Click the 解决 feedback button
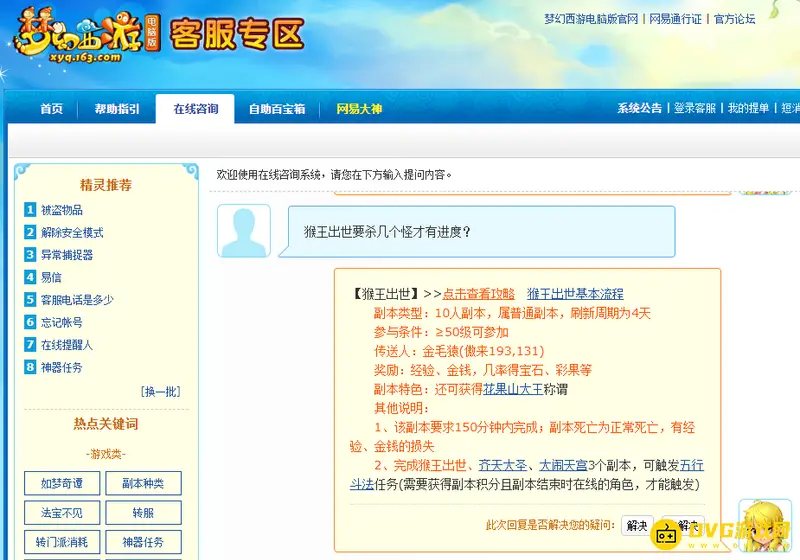This screenshot has width=800, height=560. 637,525
